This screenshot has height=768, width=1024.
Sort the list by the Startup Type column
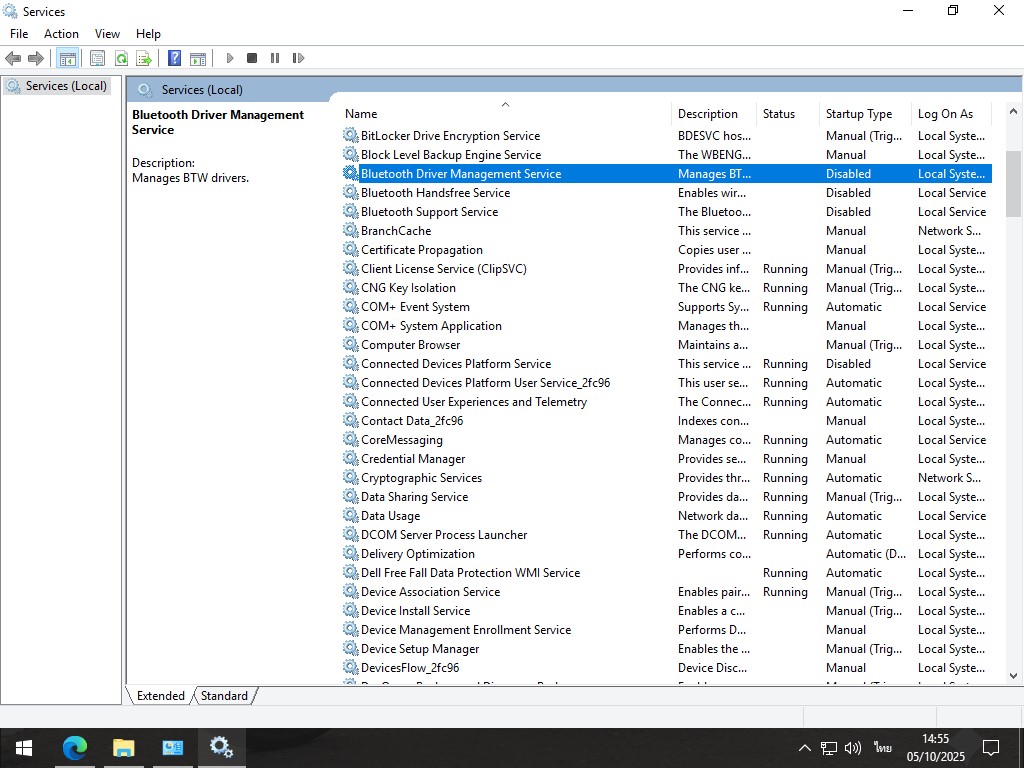[x=858, y=114]
